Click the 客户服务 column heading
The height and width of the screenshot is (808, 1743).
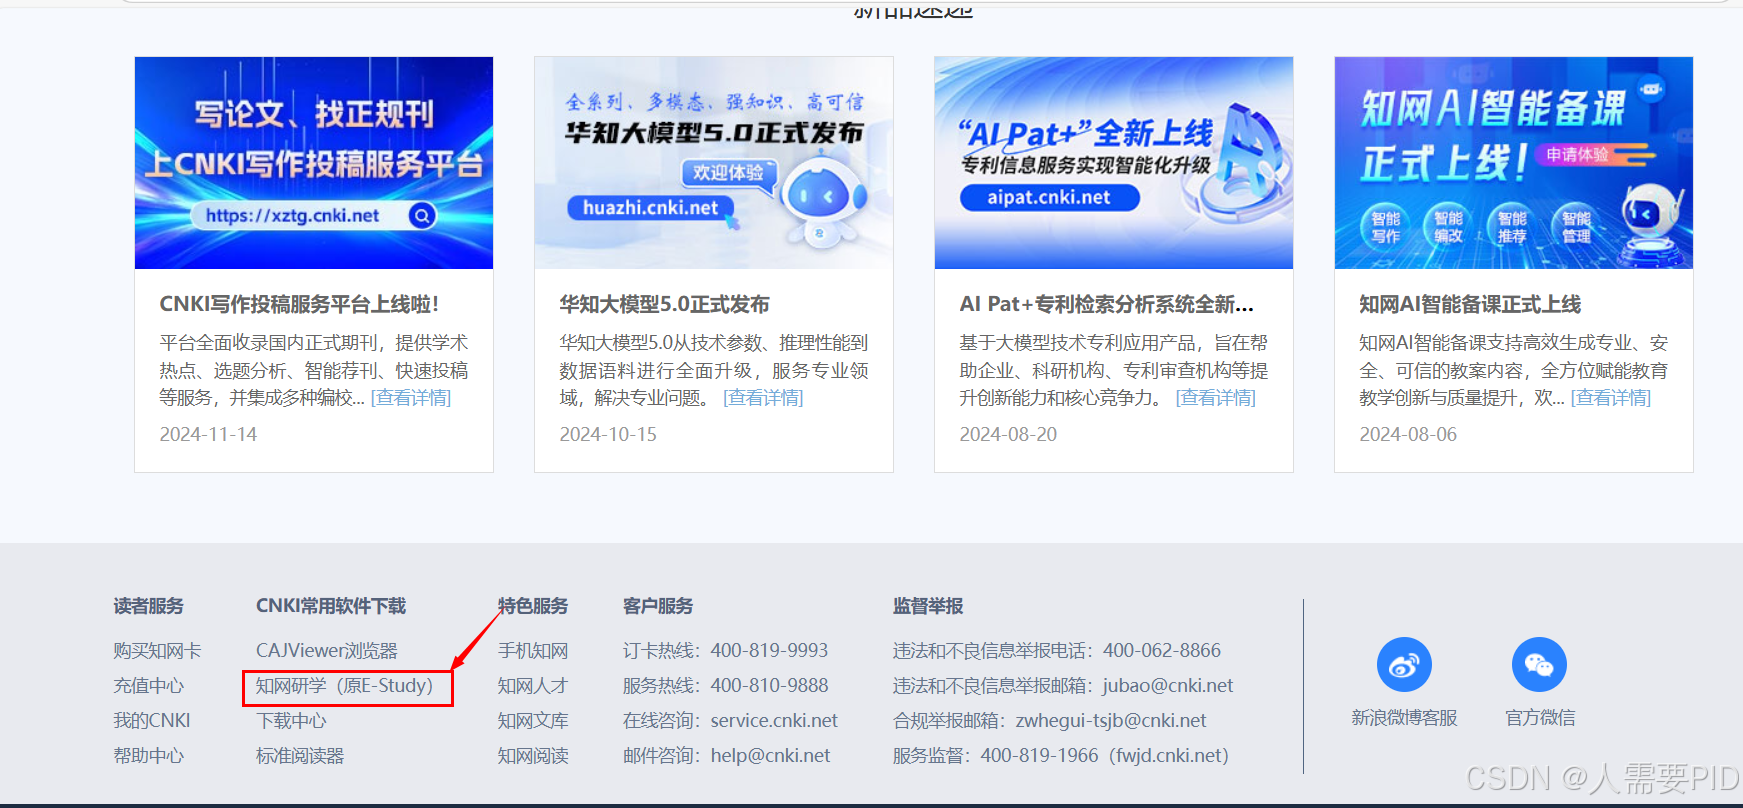[658, 606]
